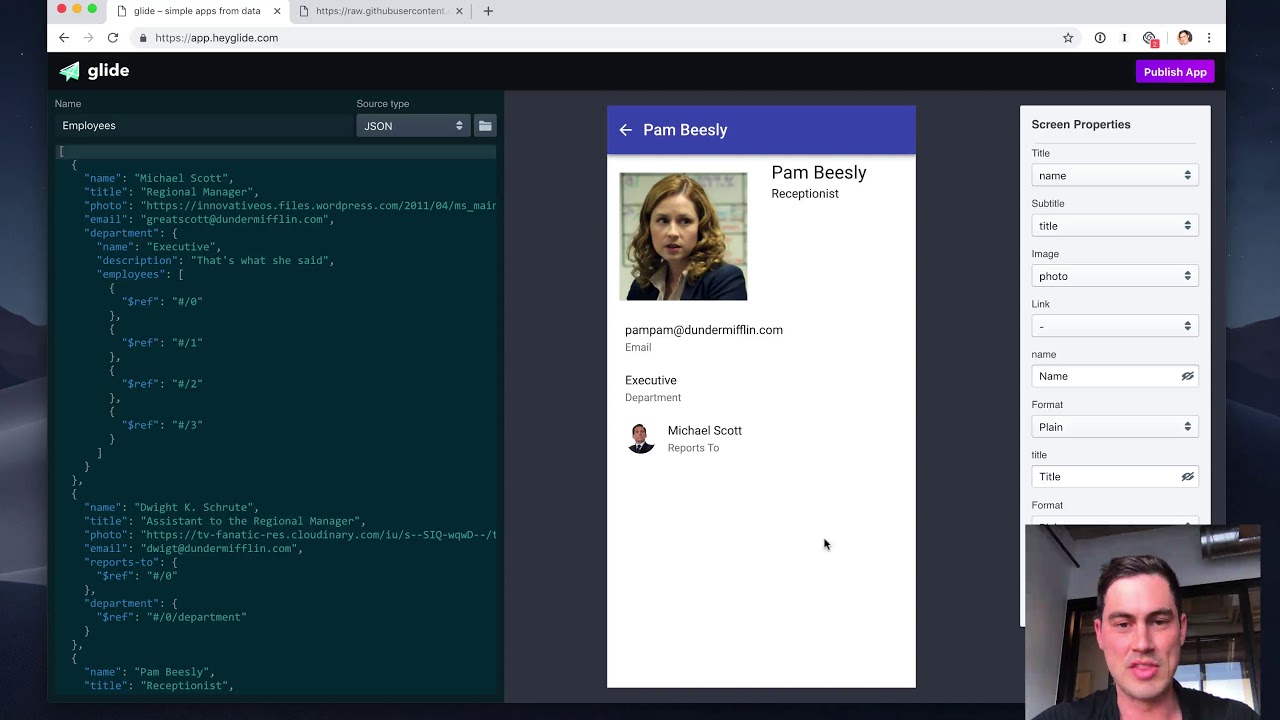Open the Chrome profile avatar
Screen dimensions: 1280x720
coord(1185,38)
